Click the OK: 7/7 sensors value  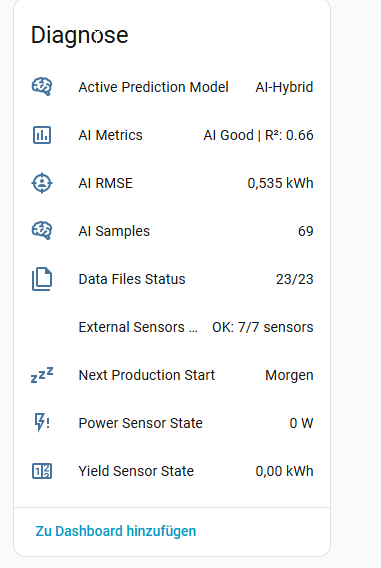[263, 327]
